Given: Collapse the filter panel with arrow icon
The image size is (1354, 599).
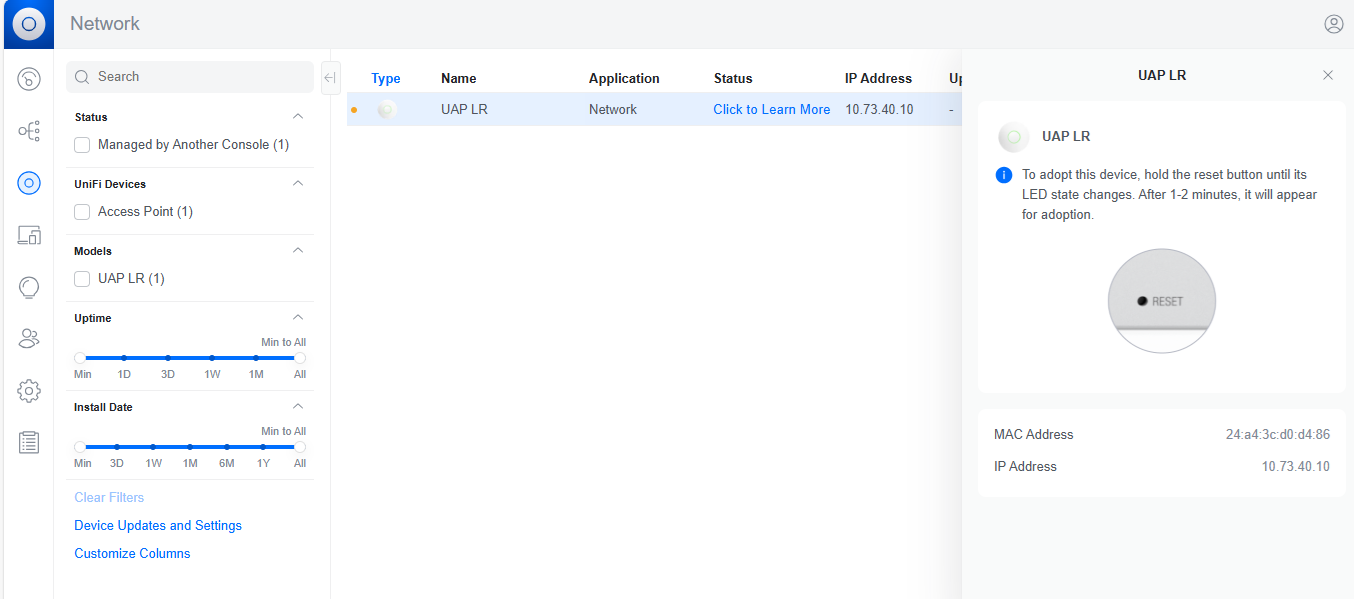Looking at the screenshot, I should pos(330,78).
